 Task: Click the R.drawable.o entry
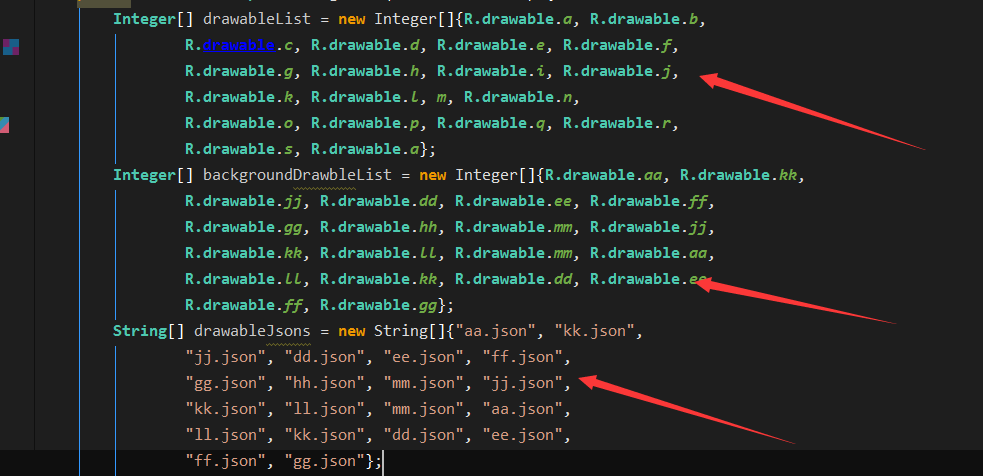[239, 124]
